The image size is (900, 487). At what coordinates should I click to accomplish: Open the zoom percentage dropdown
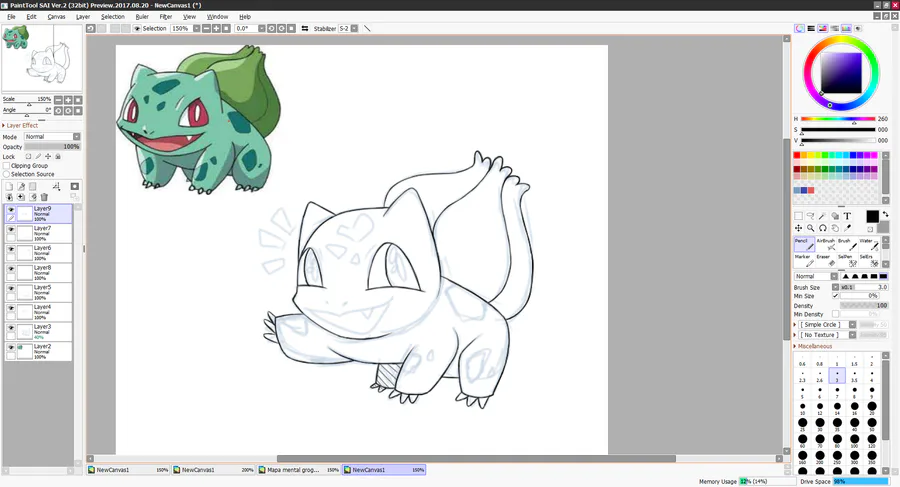[196, 28]
